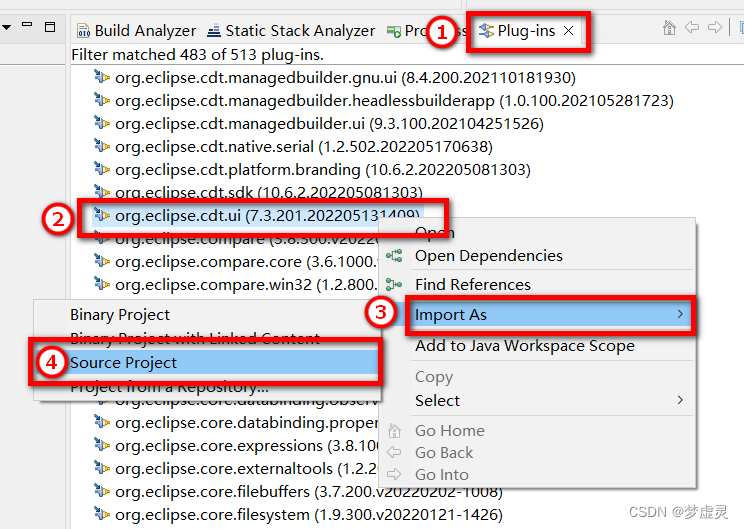
Task: Maximize the left panel
Action: 50,27
